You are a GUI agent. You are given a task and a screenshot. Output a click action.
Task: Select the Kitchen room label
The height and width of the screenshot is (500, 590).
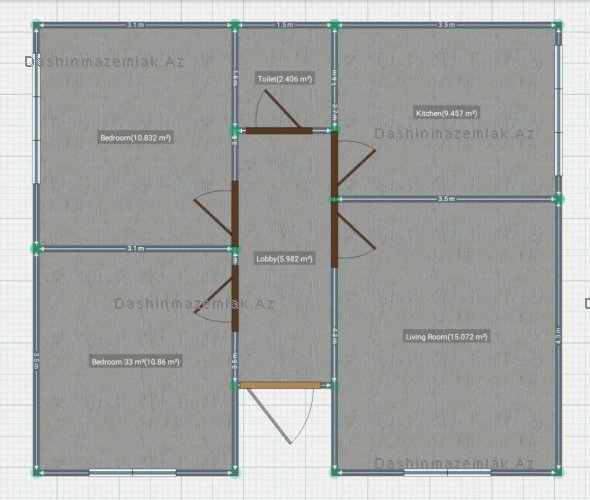446,113
